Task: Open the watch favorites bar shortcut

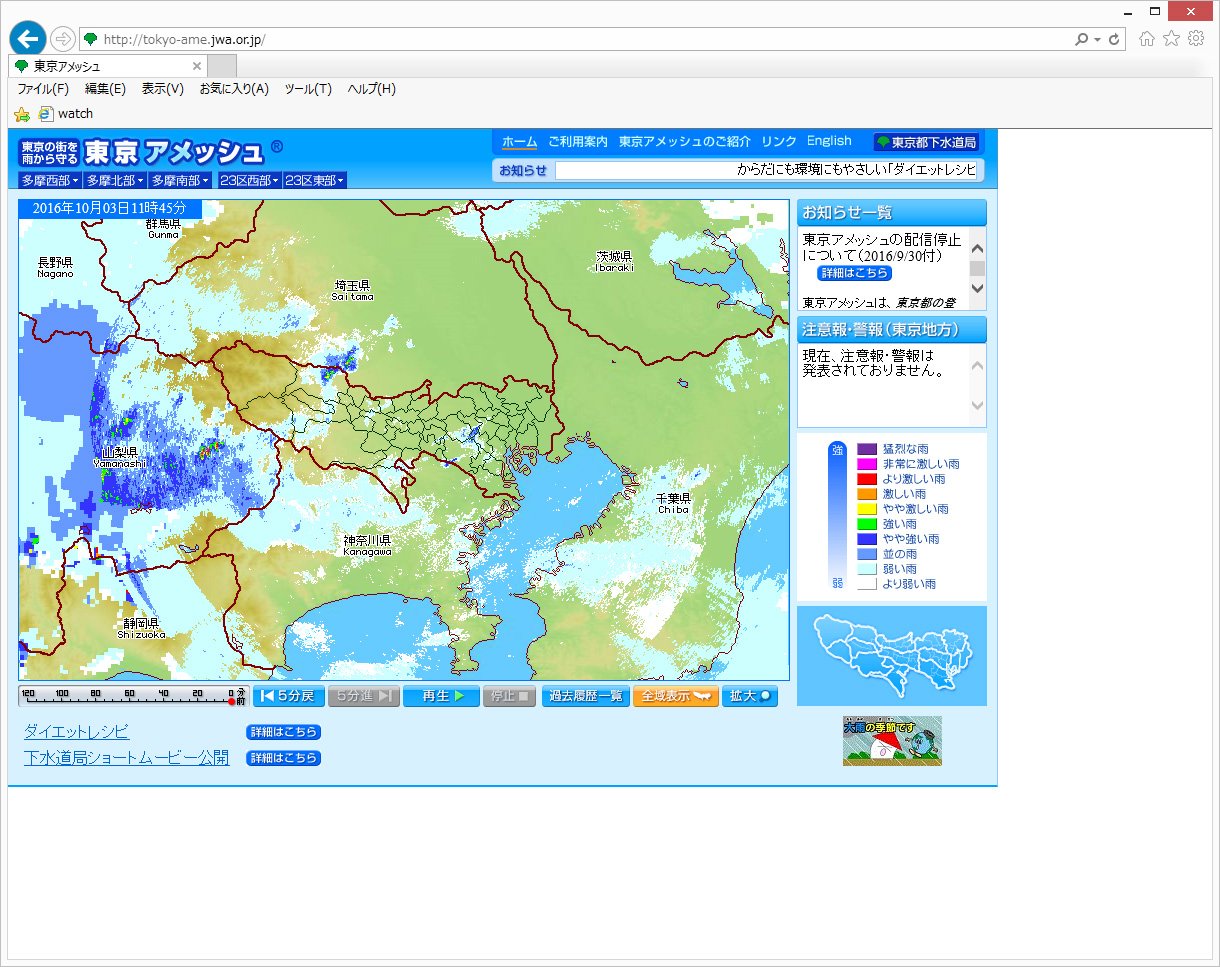Action: 66,114
